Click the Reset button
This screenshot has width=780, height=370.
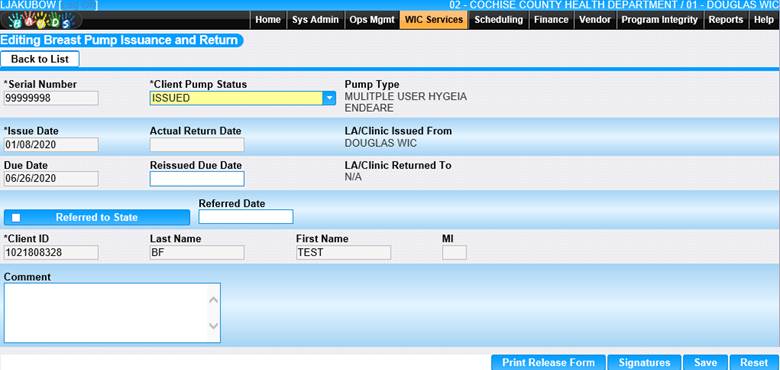coord(754,363)
